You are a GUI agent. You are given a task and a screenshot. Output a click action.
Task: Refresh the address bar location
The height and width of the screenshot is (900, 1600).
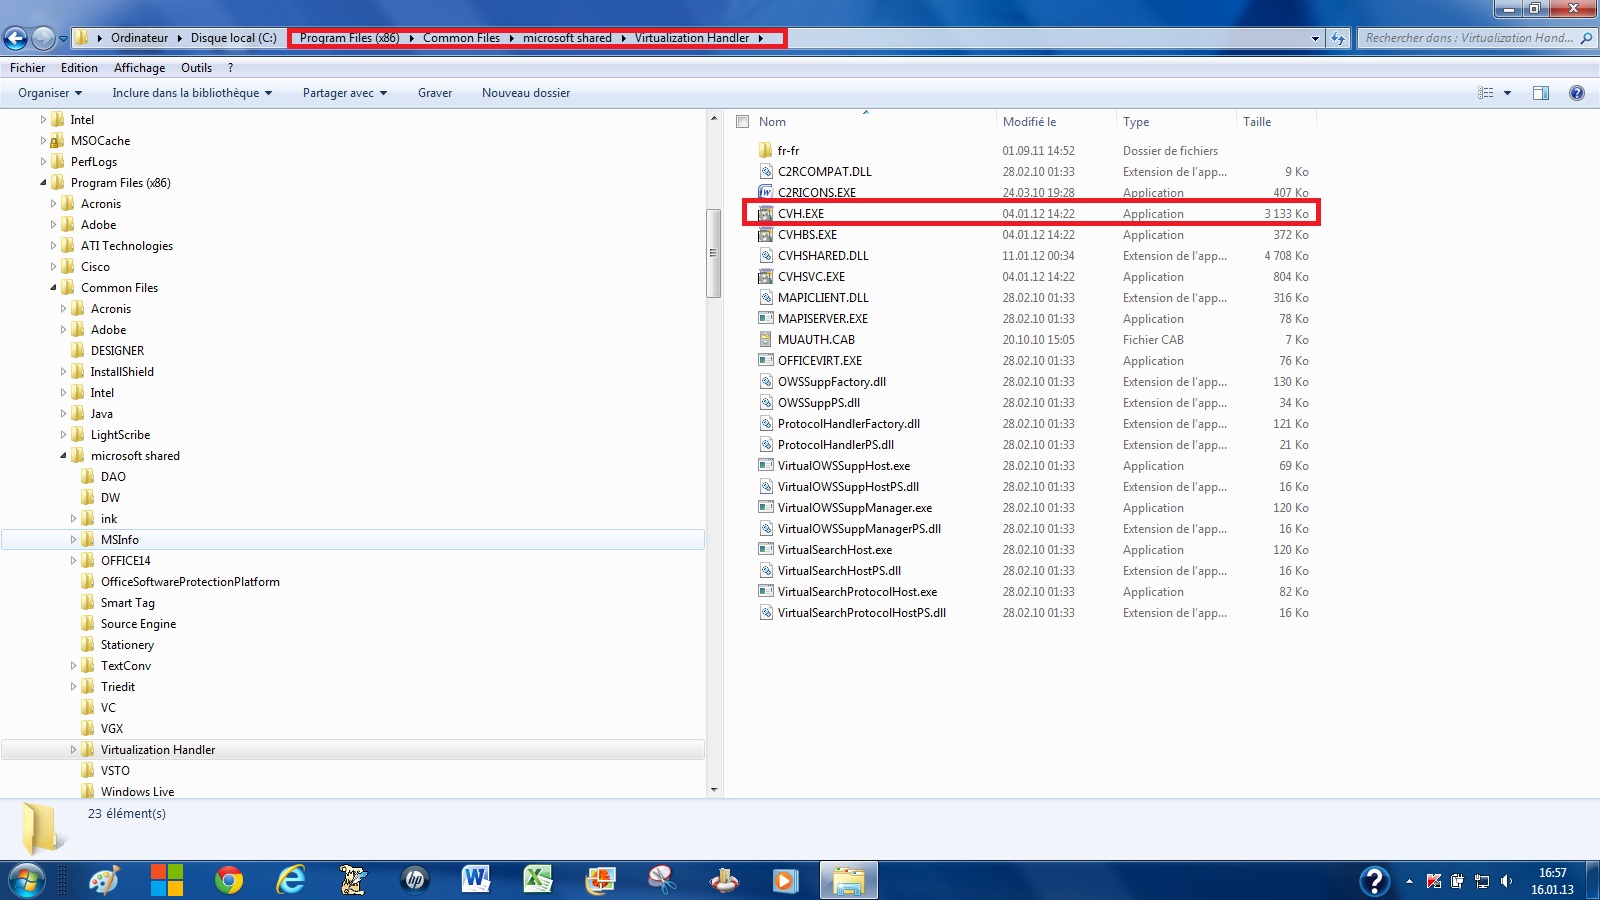pyautogui.click(x=1338, y=38)
